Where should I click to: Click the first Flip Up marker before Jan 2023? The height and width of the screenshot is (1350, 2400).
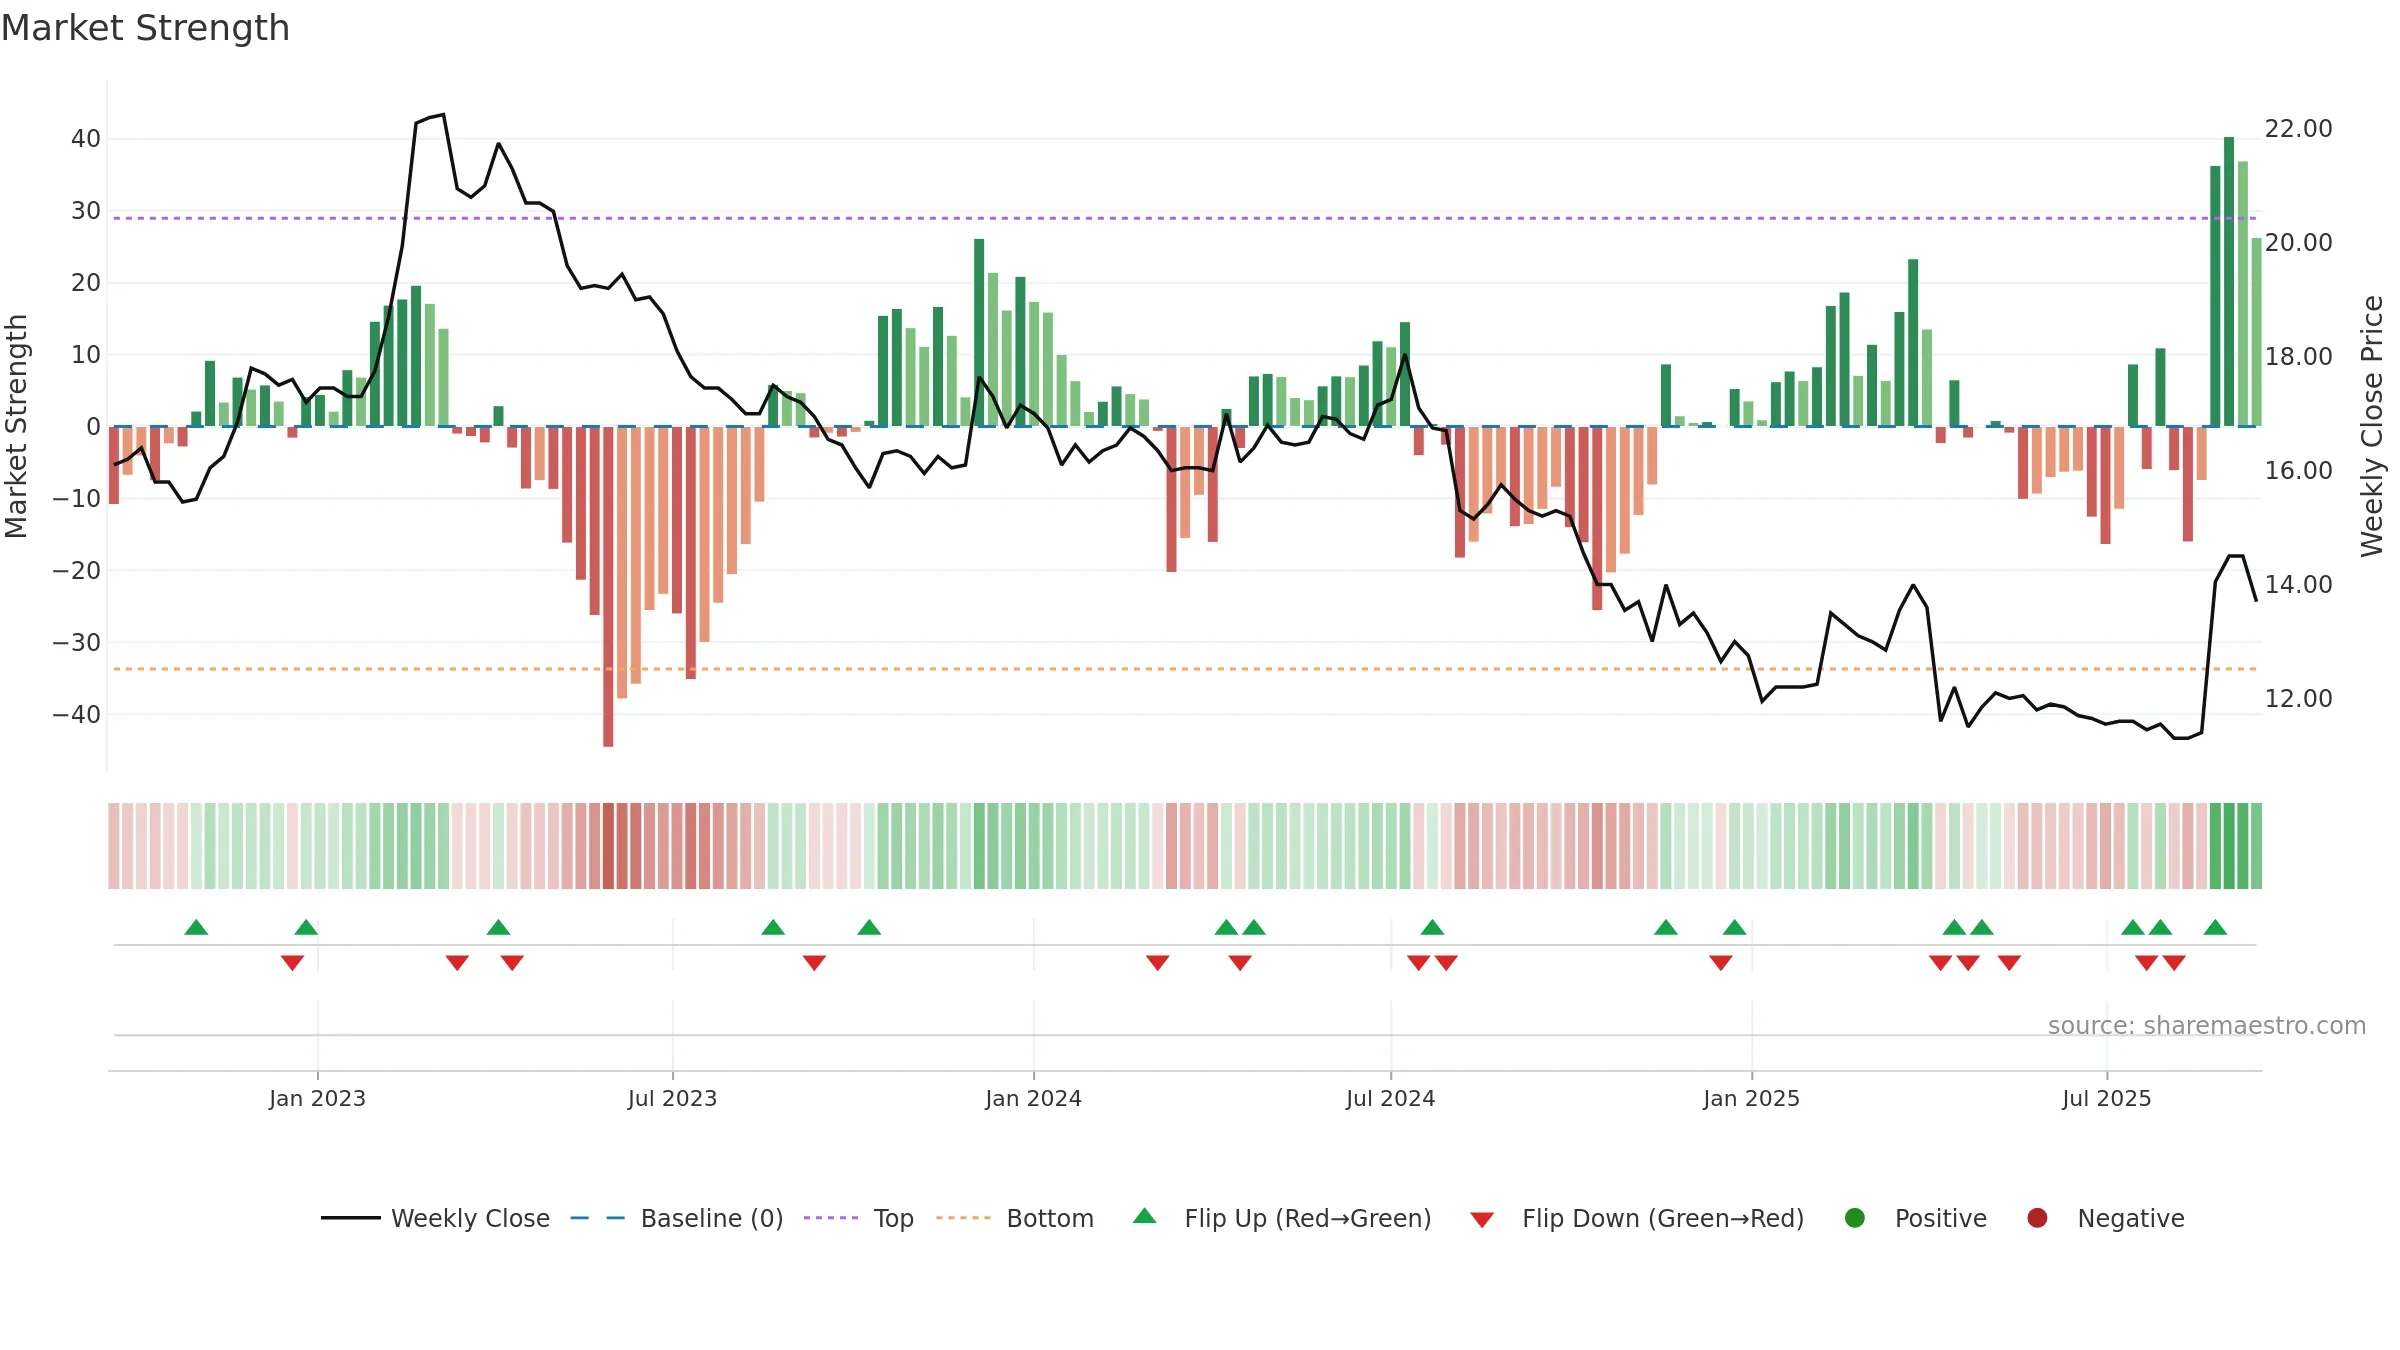[196, 927]
